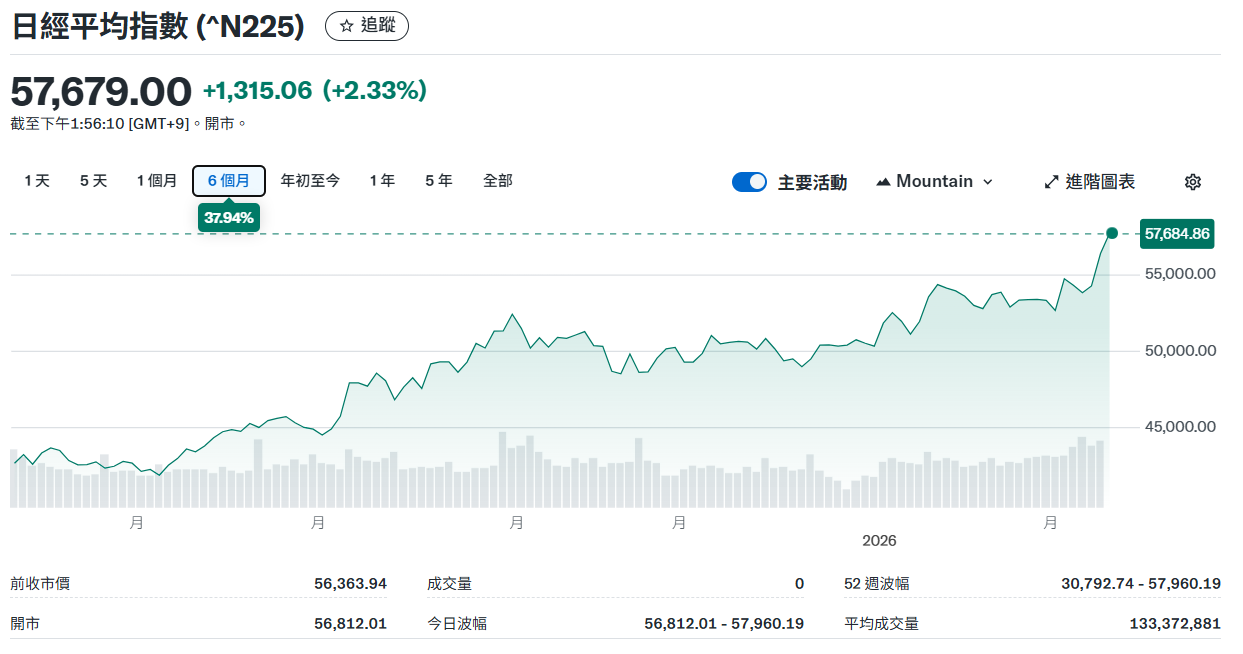1243x654 pixels.
Task: Select the 5天 time range tab
Action: click(x=94, y=181)
